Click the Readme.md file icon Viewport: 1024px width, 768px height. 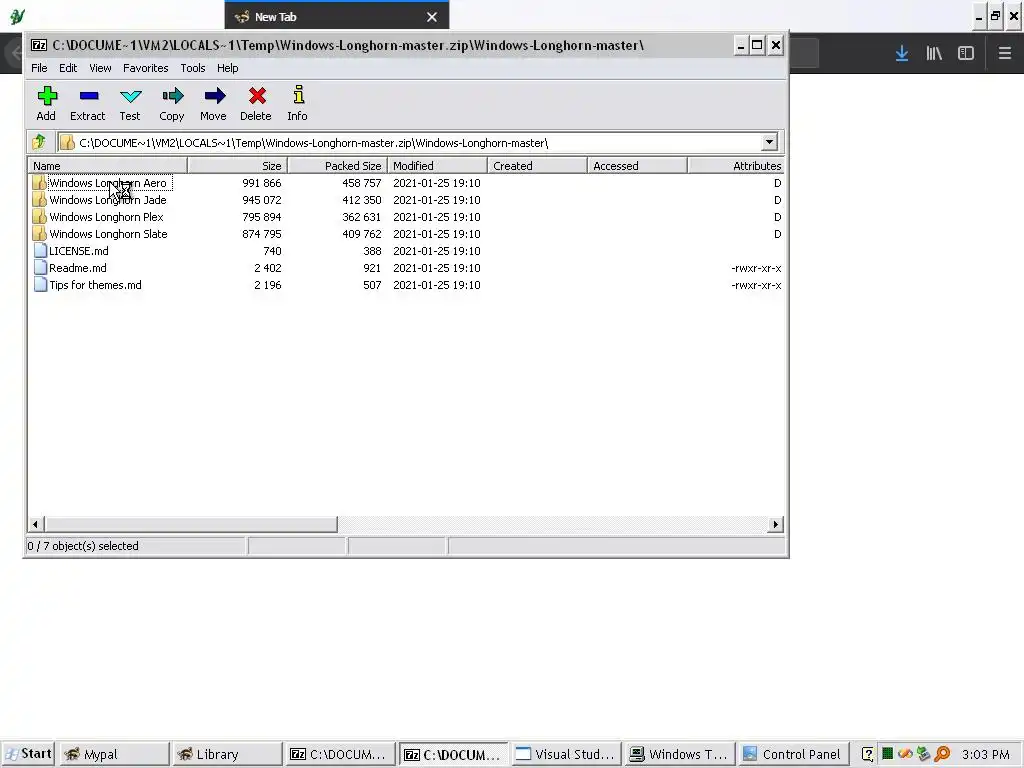tap(40, 268)
